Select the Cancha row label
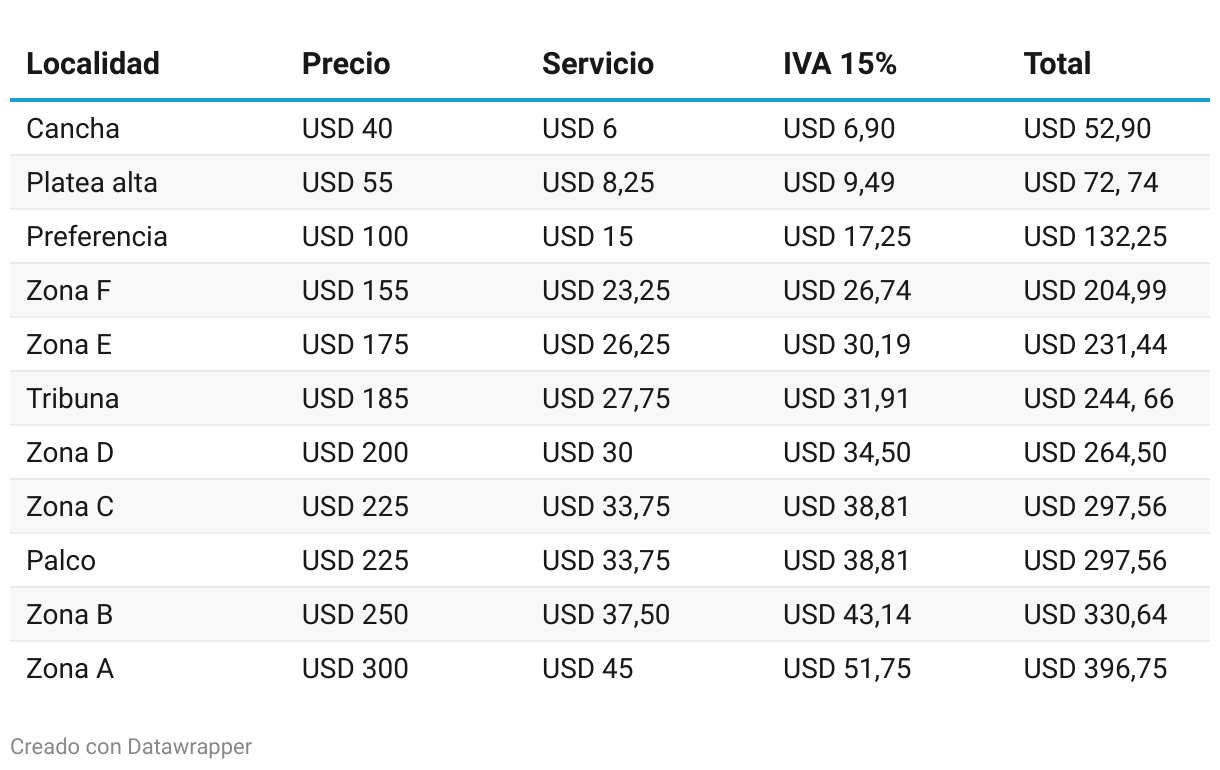Viewport: 1220px width, 770px height. [73, 129]
